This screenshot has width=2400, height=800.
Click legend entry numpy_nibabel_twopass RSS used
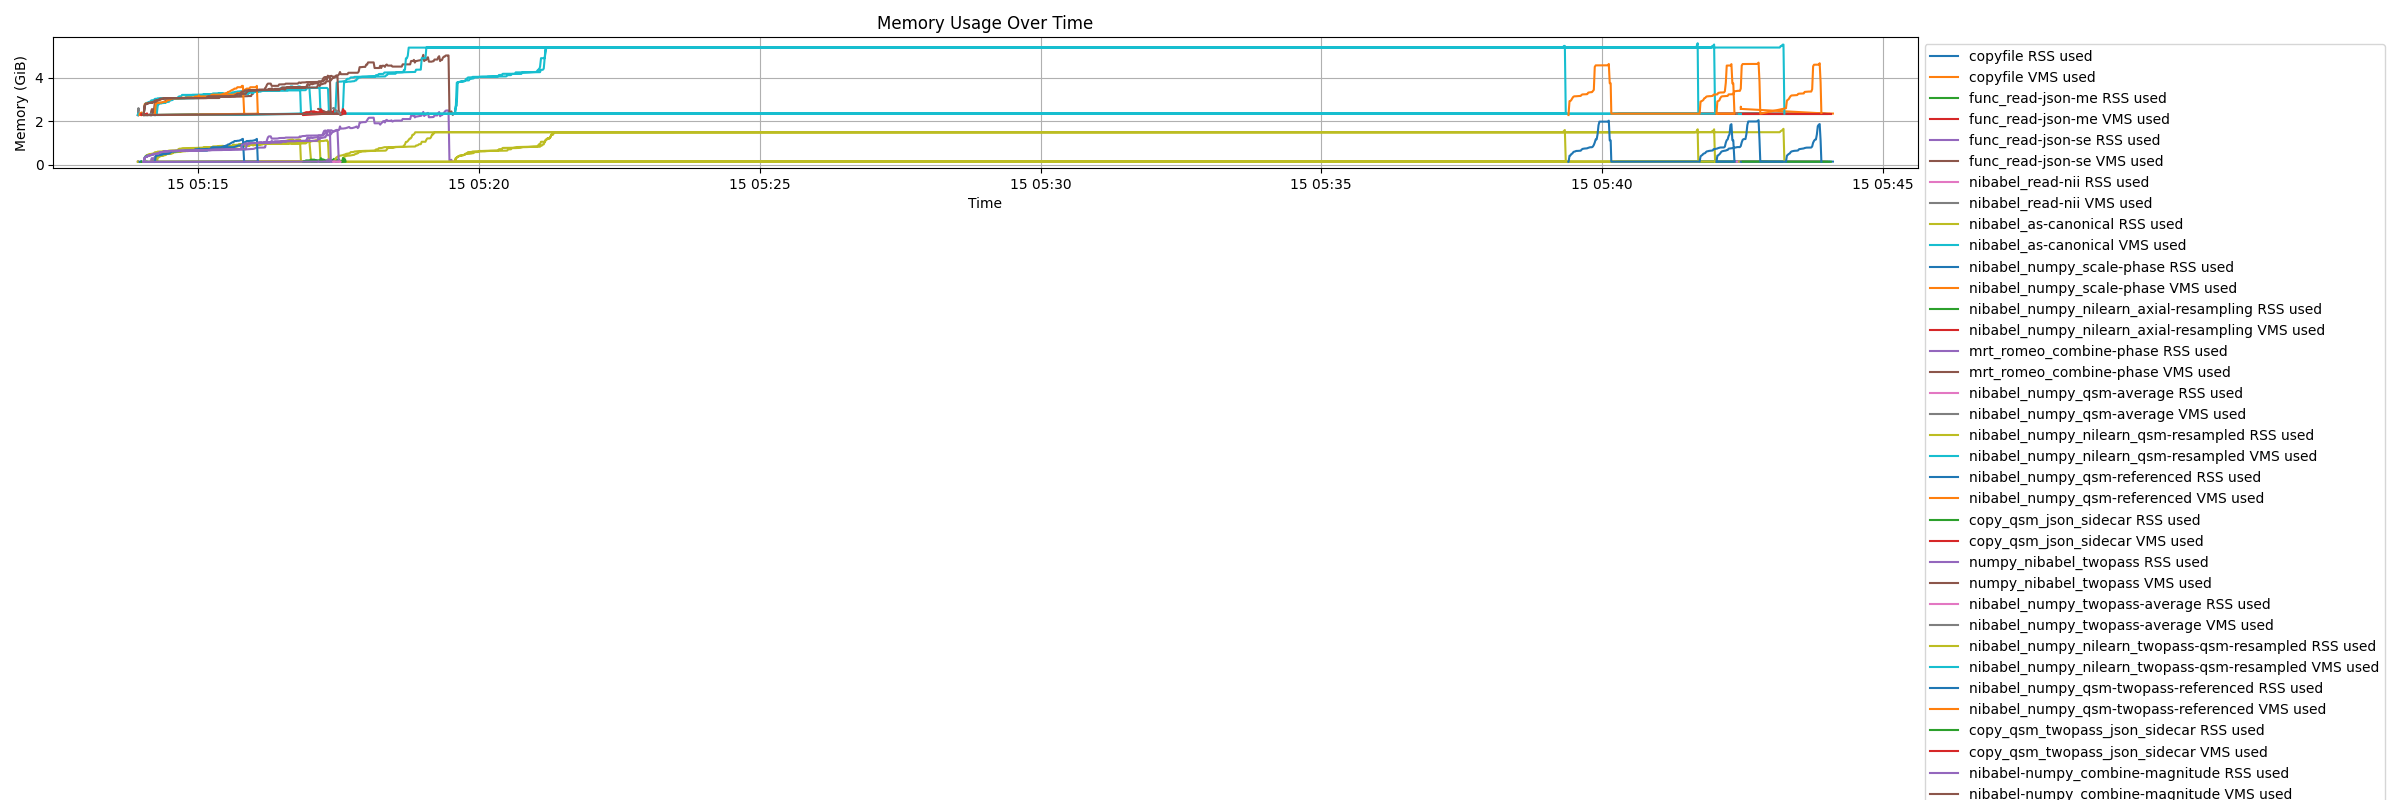pos(2069,563)
